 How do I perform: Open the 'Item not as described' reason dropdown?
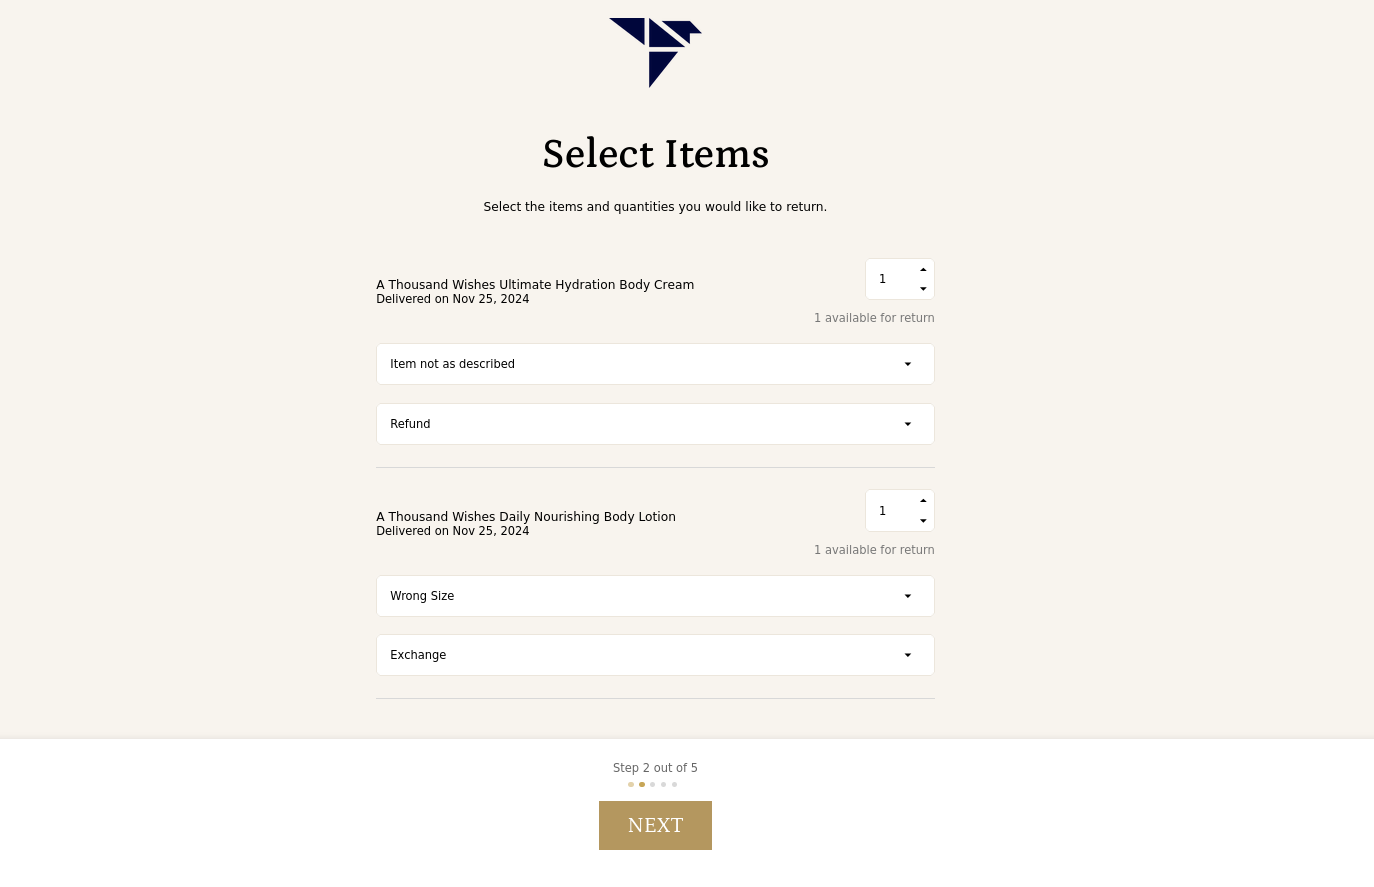655,364
